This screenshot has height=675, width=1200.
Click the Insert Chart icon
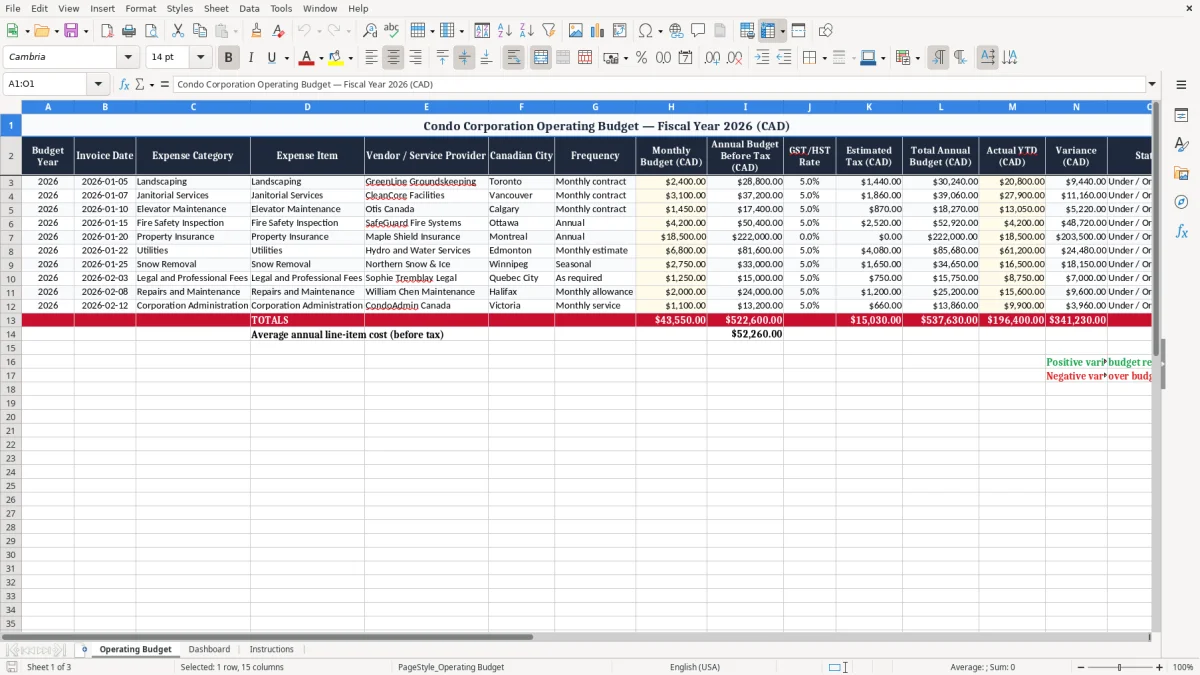click(x=598, y=31)
